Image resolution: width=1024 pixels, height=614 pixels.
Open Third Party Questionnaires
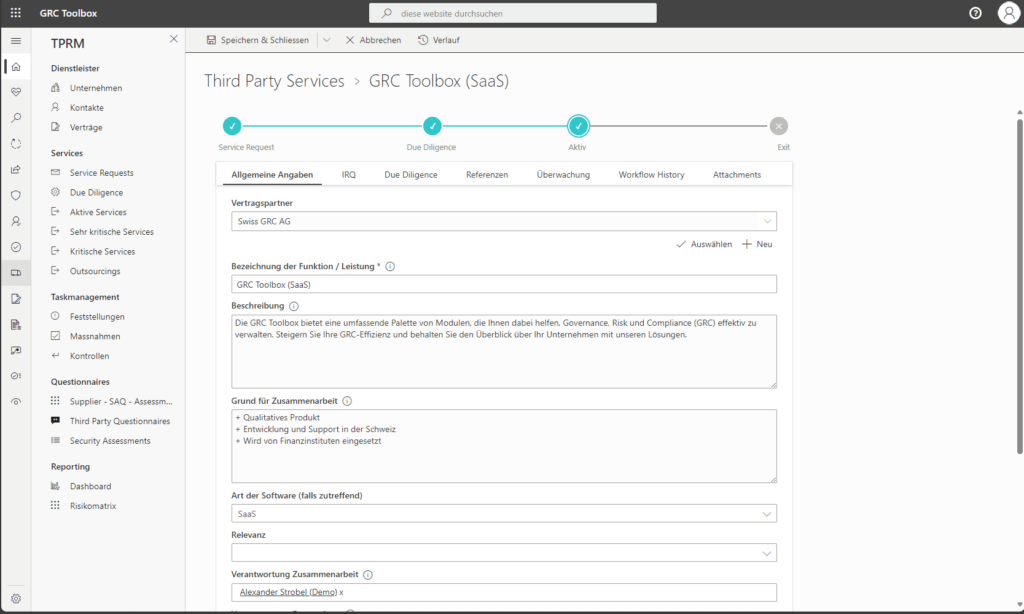[120, 421]
